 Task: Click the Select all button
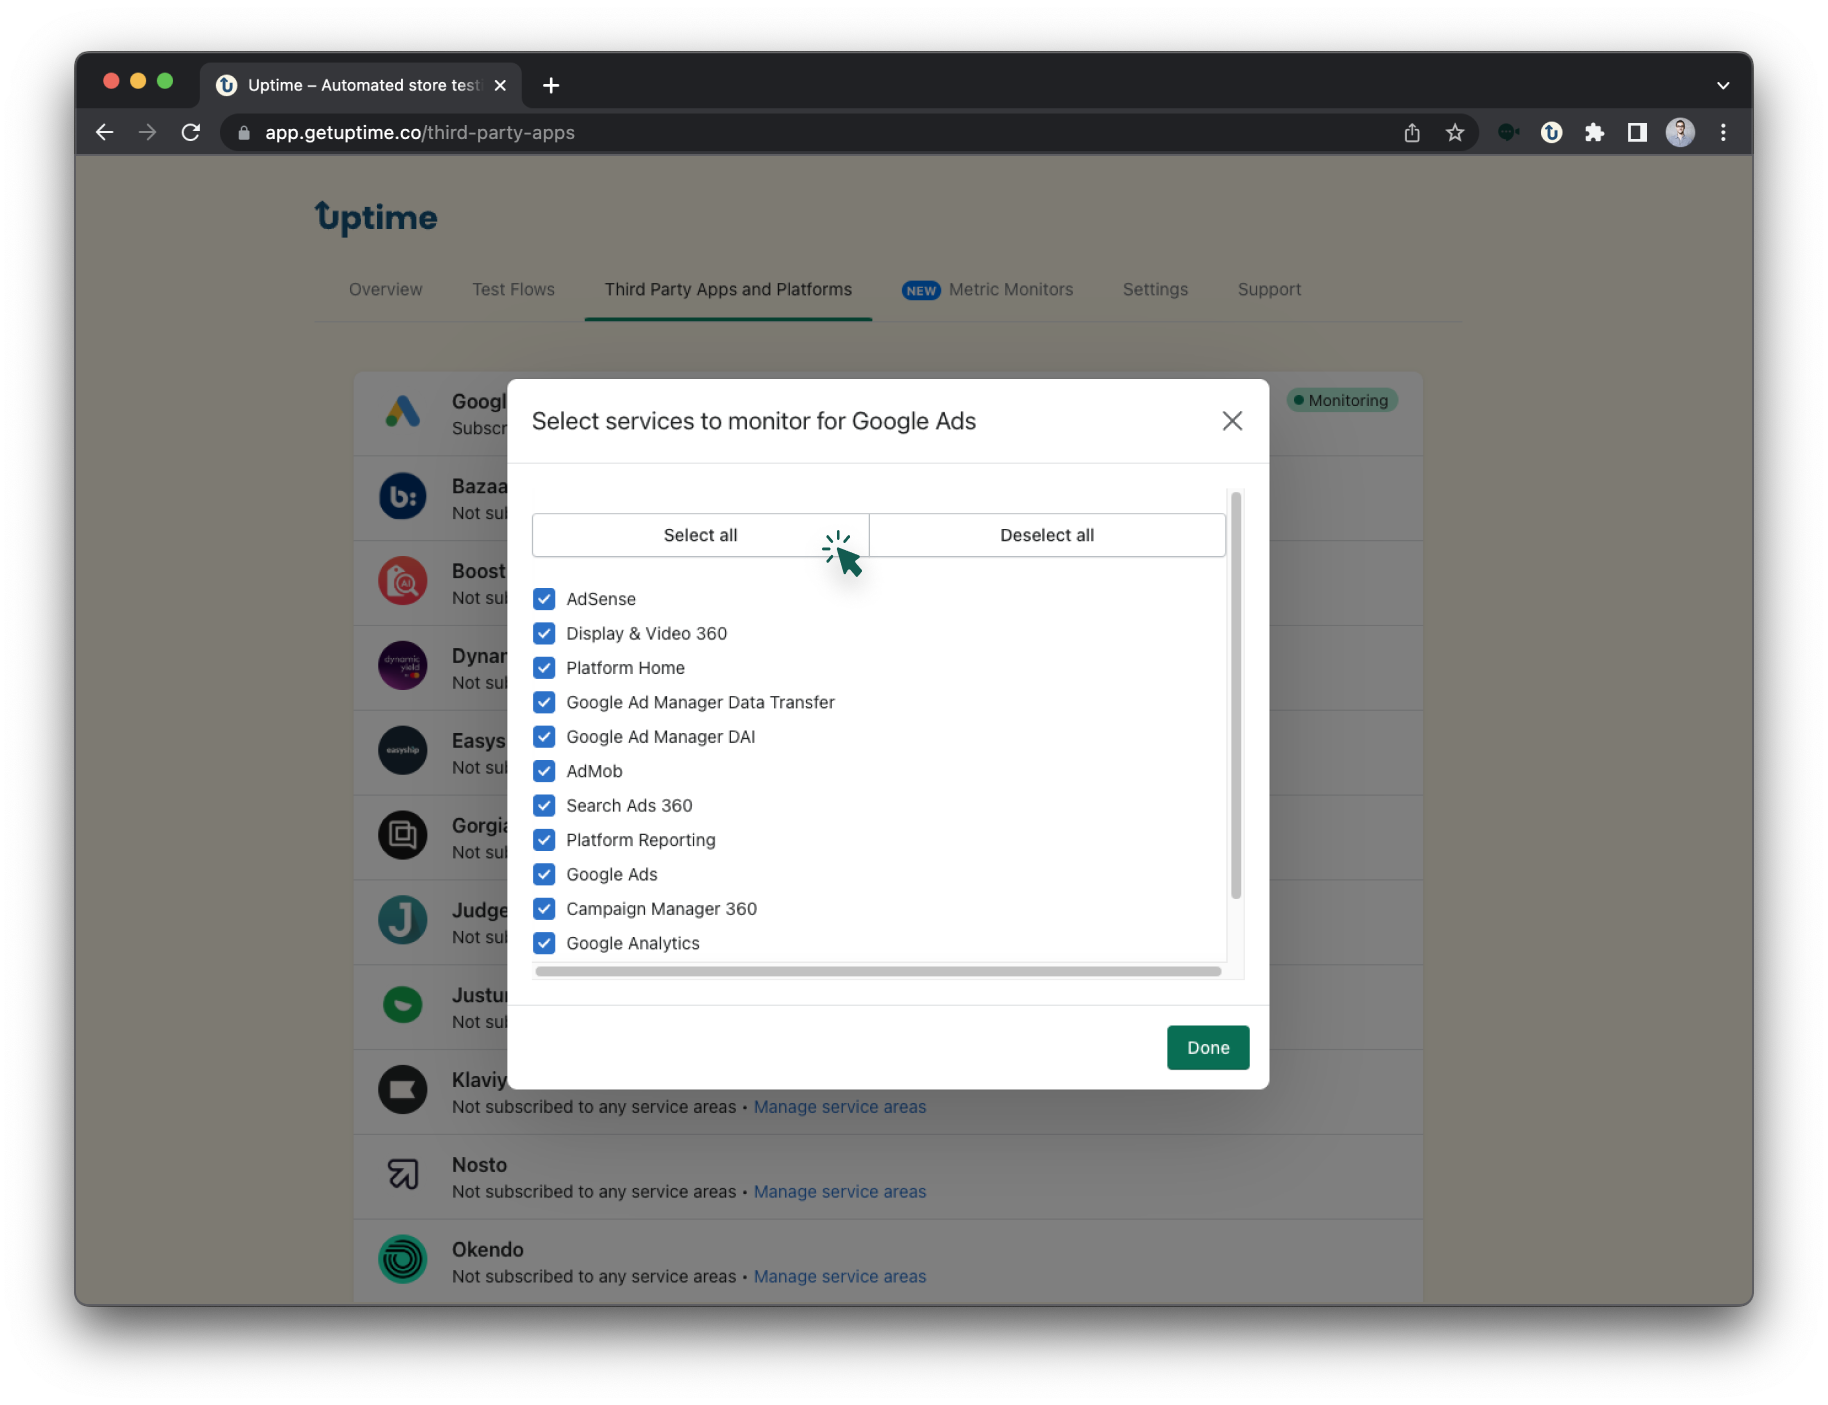pyautogui.click(x=700, y=535)
